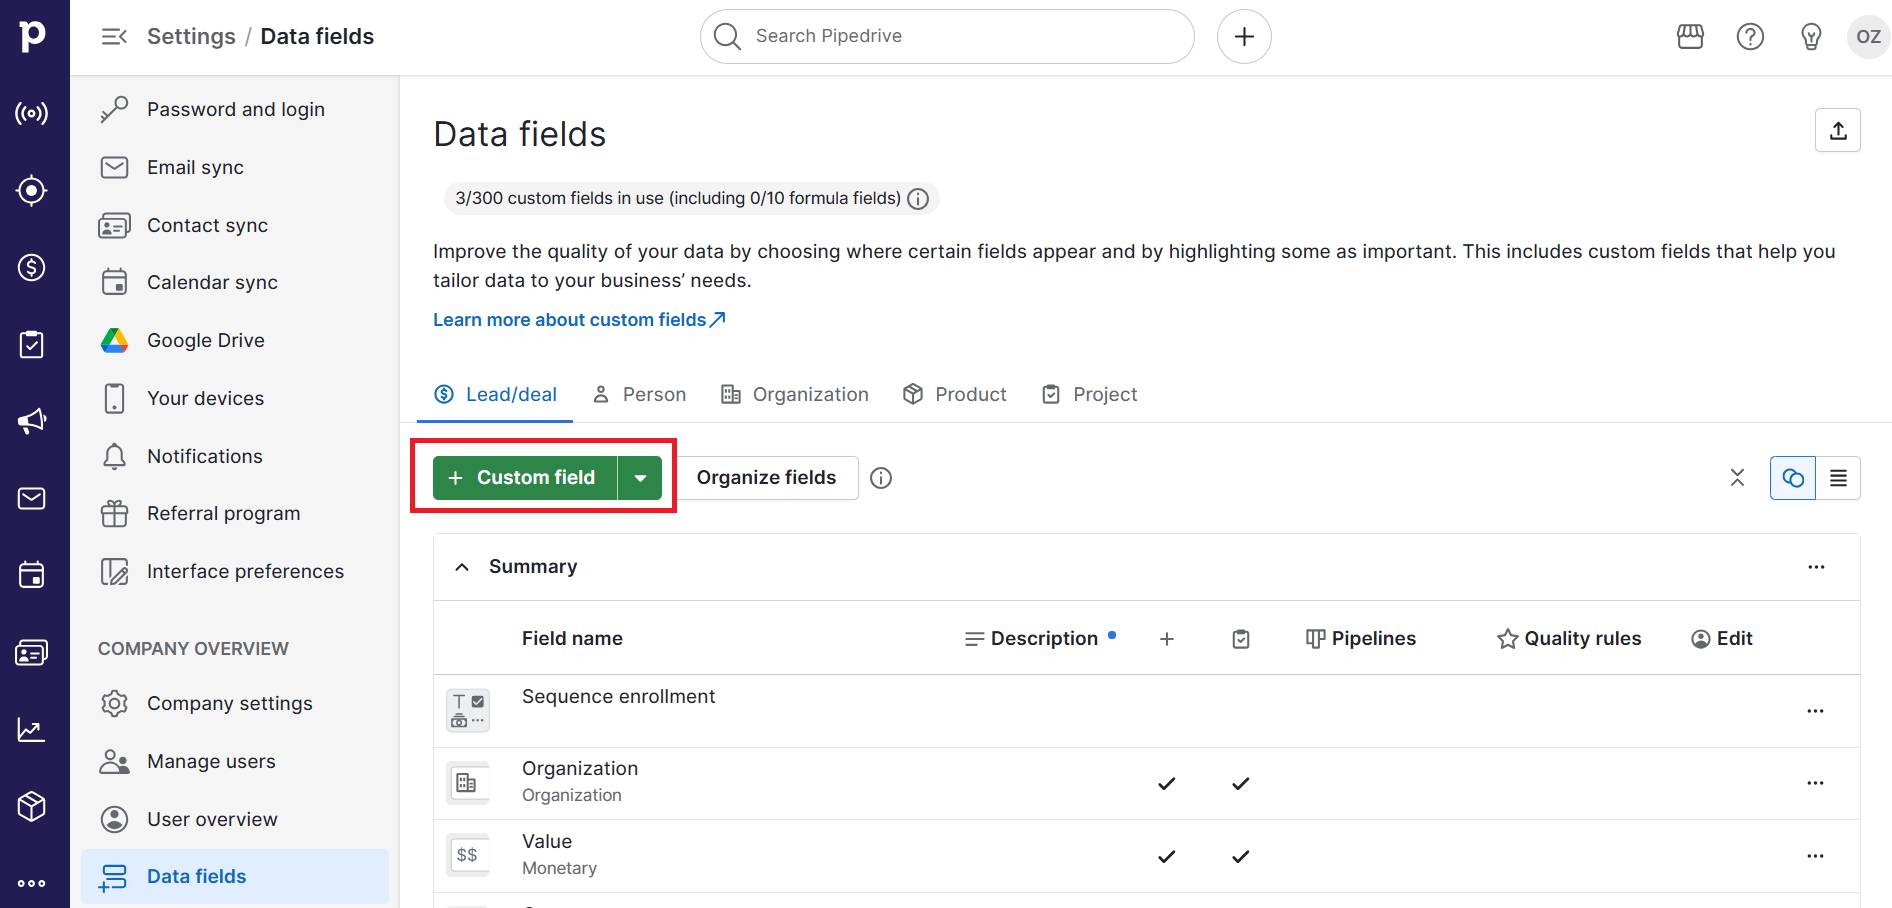Open the Insights chart icon in sidebar
The height and width of the screenshot is (908, 1892).
click(x=31, y=729)
